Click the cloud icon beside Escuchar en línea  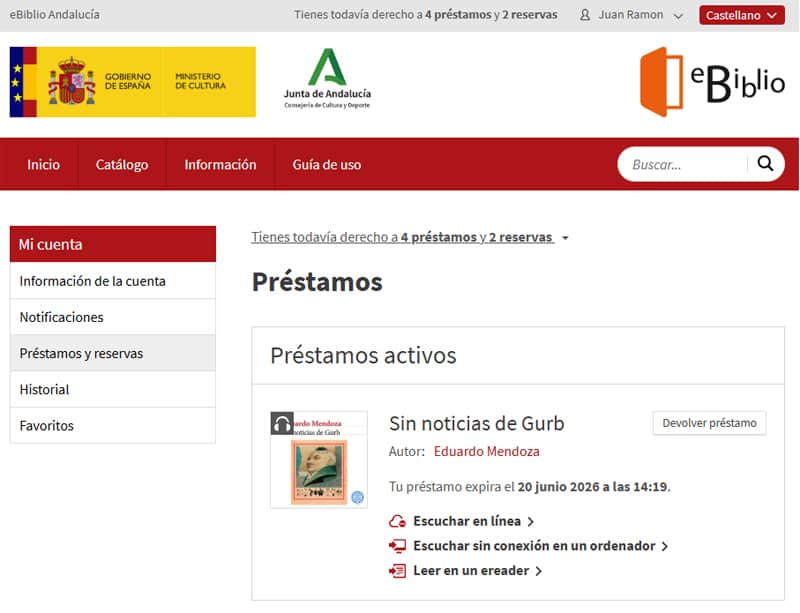pyautogui.click(x=397, y=521)
